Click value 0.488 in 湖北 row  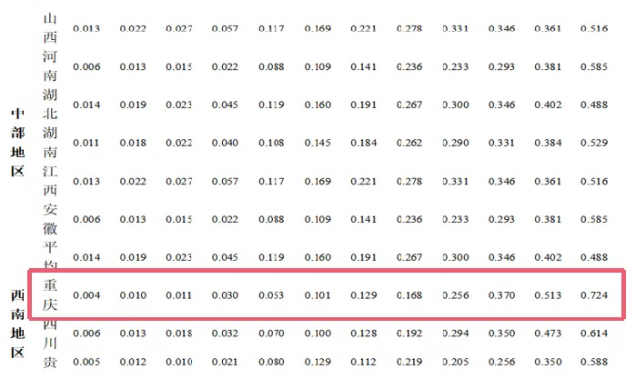[x=594, y=105]
